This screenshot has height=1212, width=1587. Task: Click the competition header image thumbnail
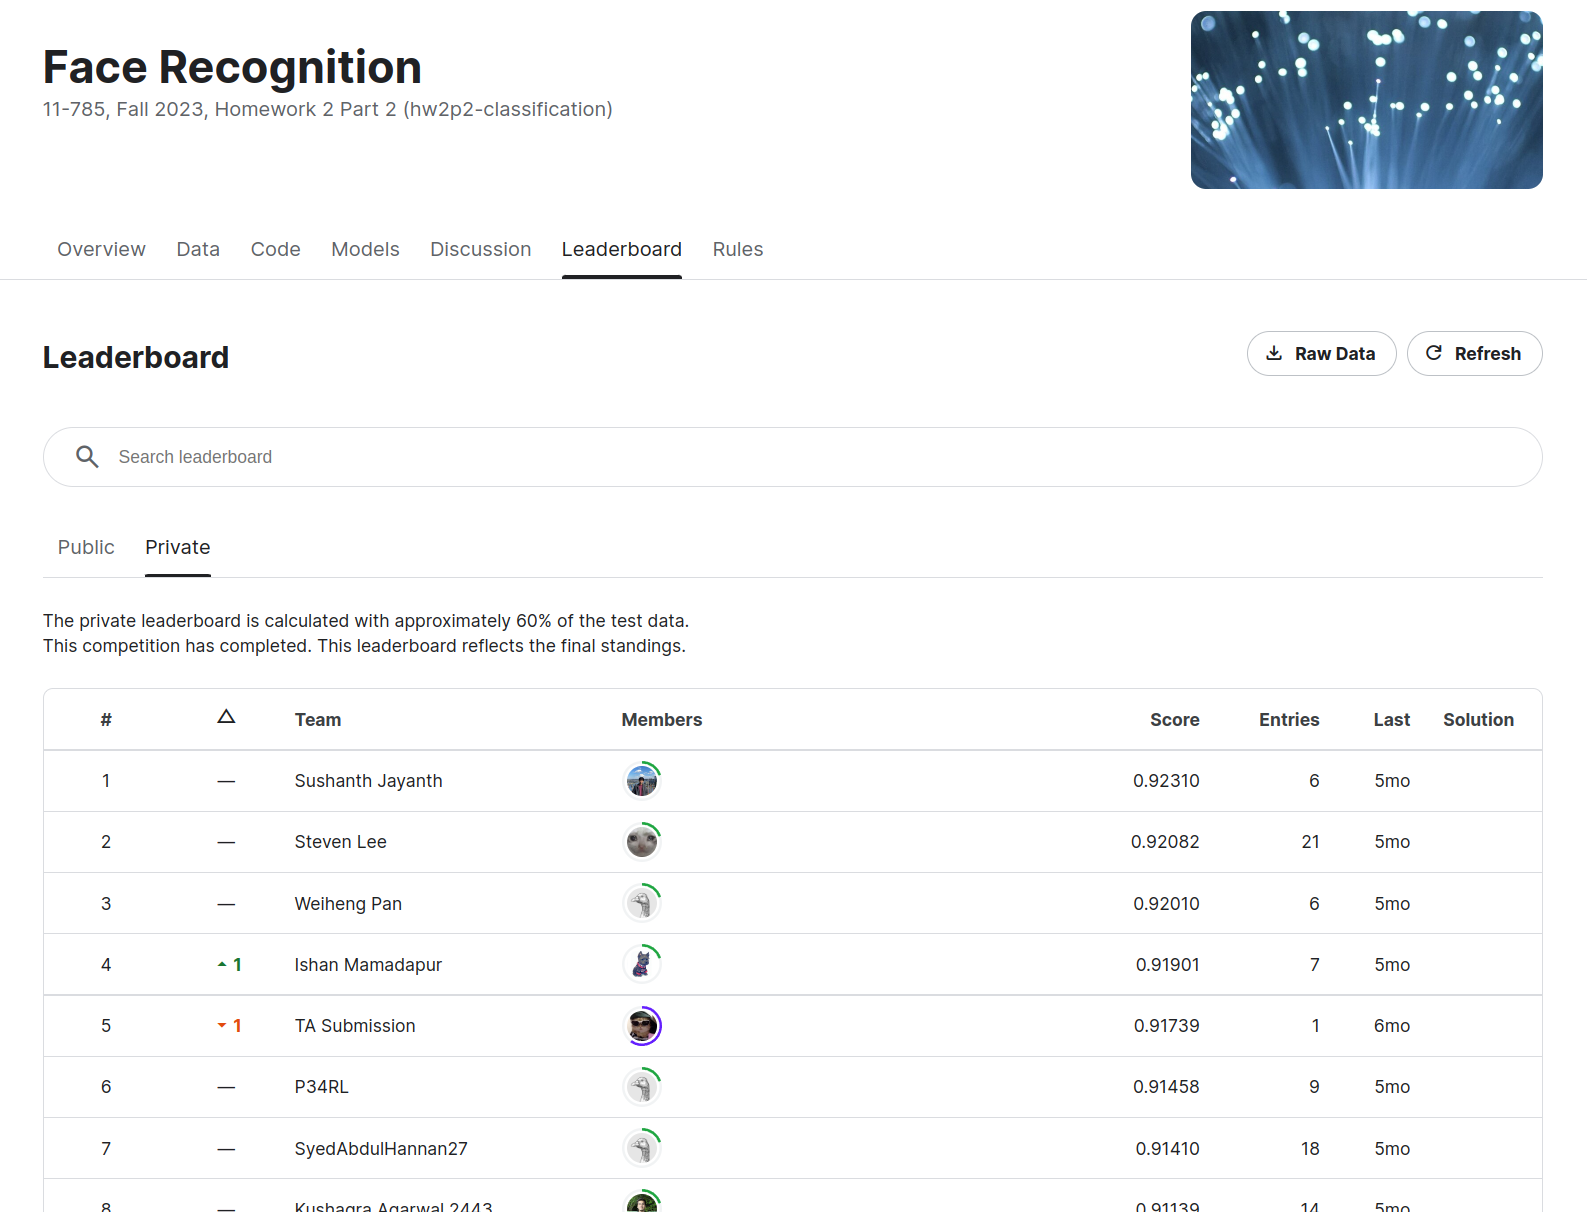coord(1366,100)
